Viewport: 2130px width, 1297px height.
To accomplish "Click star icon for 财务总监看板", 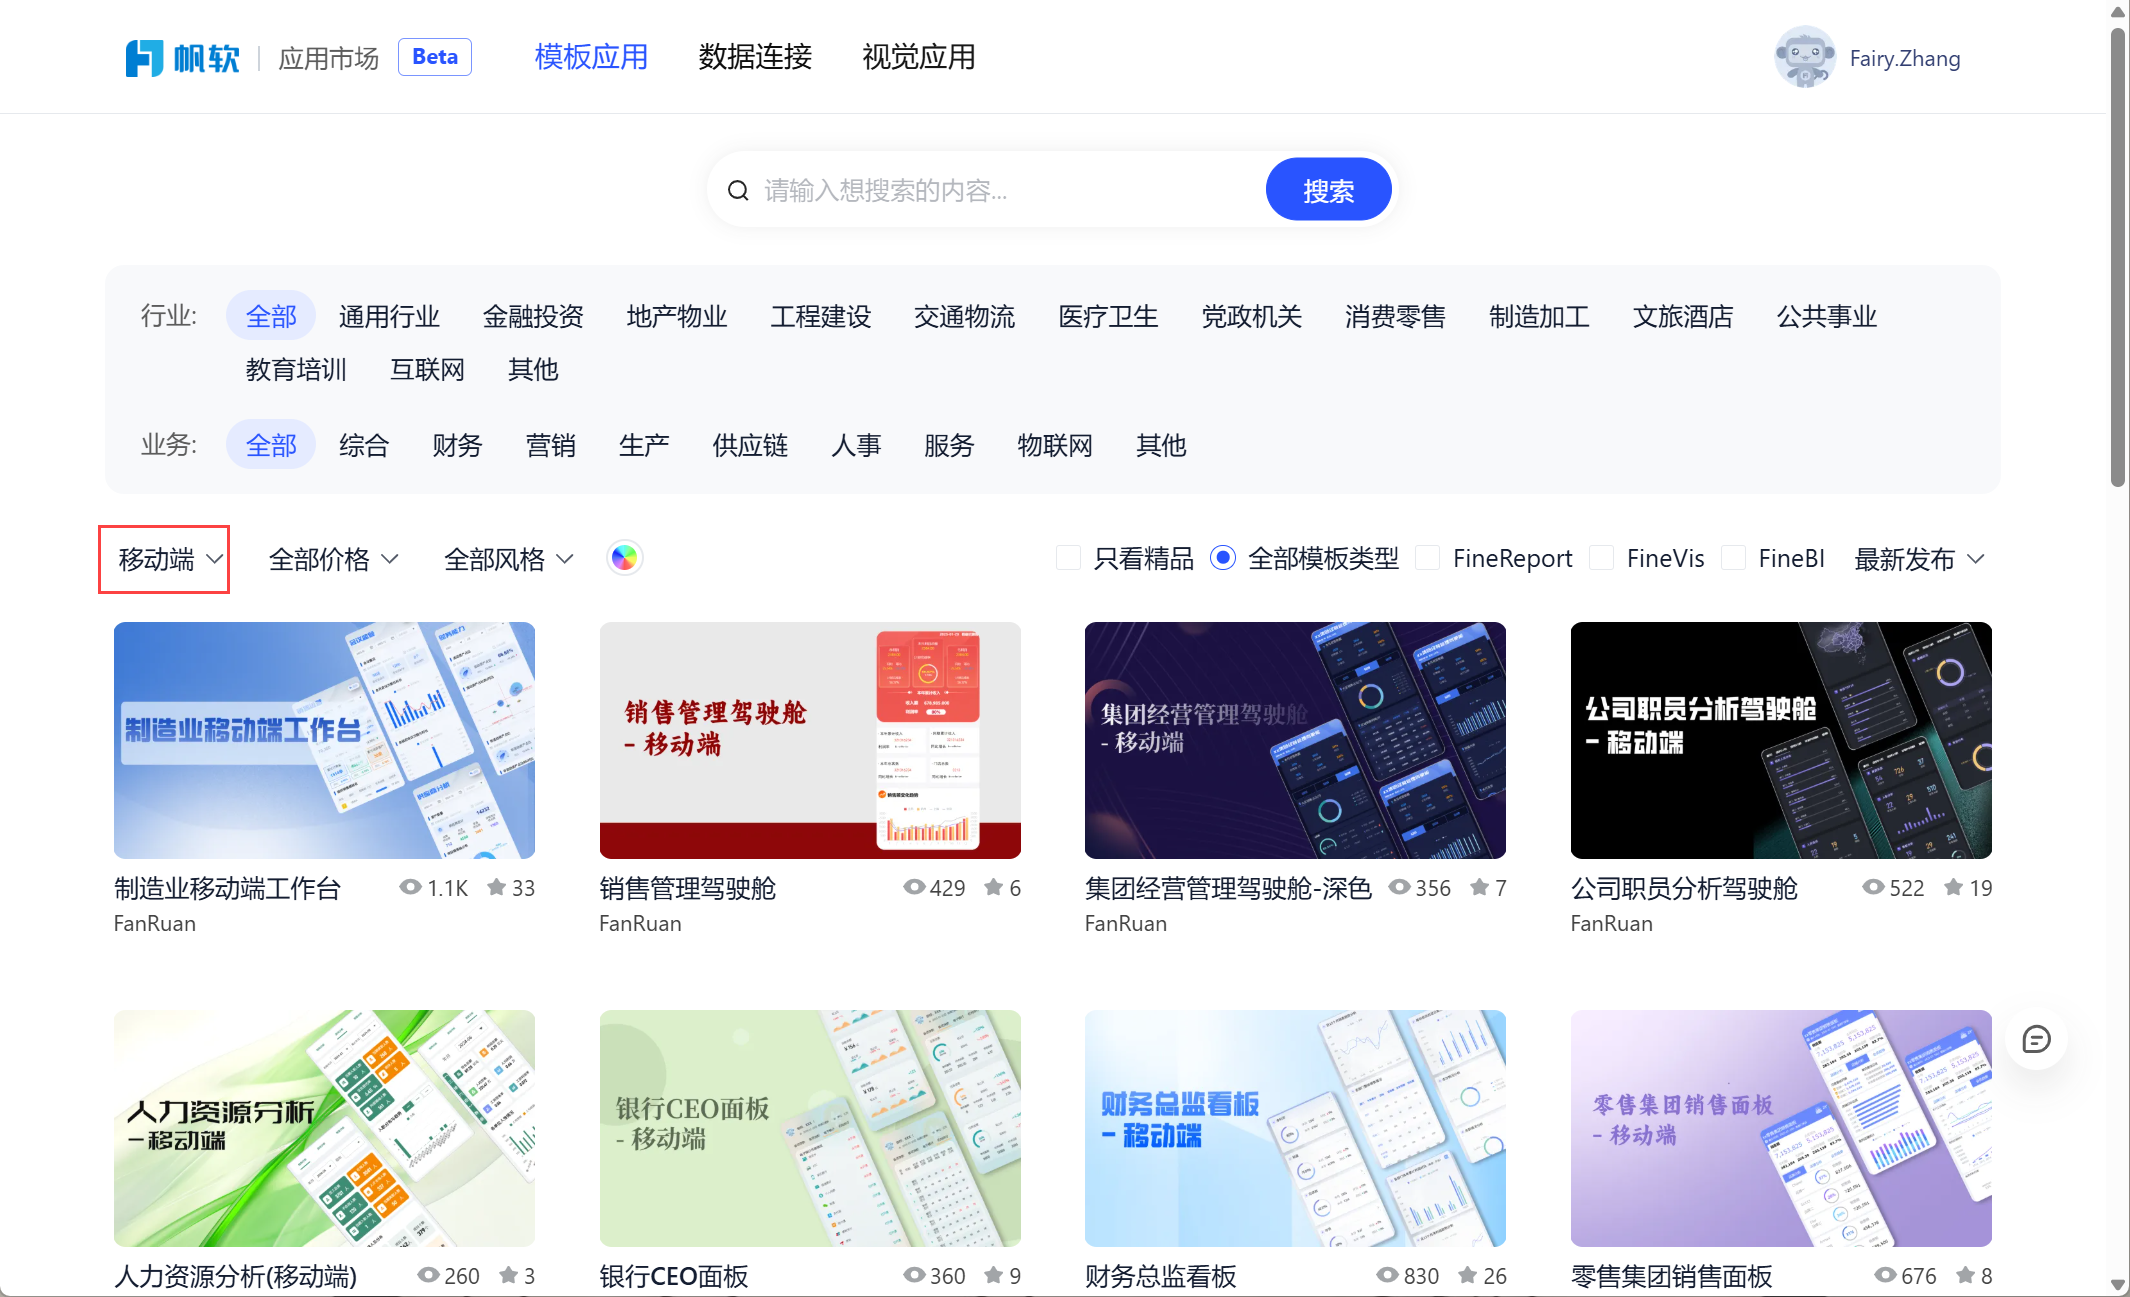I will (x=1468, y=1275).
